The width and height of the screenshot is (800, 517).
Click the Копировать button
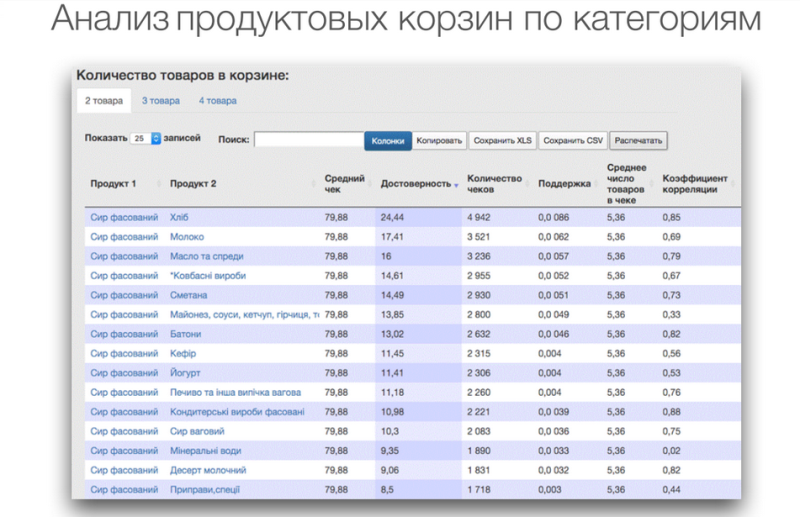coord(439,141)
